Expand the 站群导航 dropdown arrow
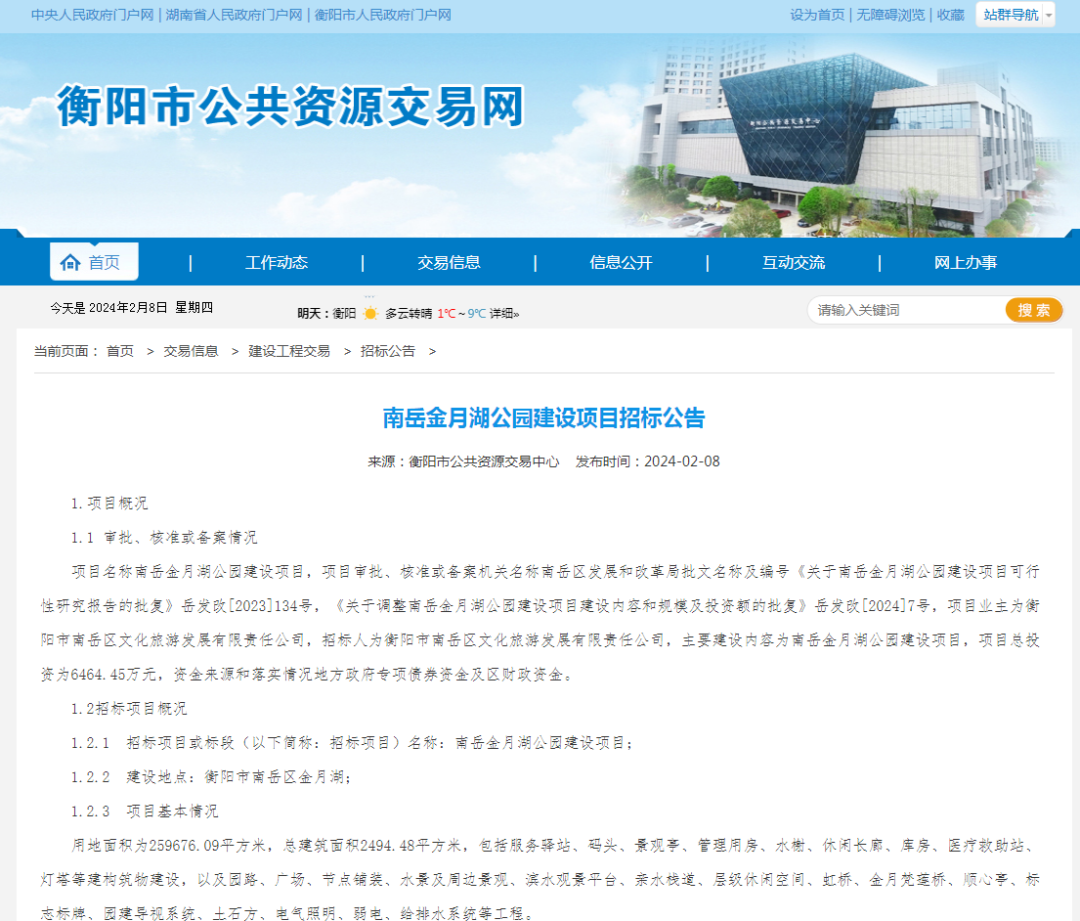The width and height of the screenshot is (1080, 921). 1048,15
